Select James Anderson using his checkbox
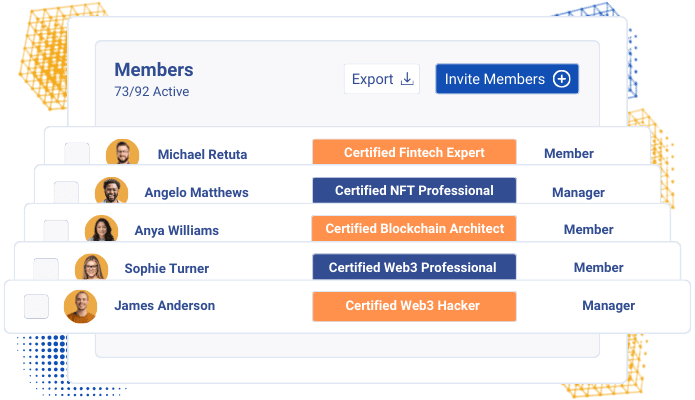695x400 pixels. tap(36, 306)
